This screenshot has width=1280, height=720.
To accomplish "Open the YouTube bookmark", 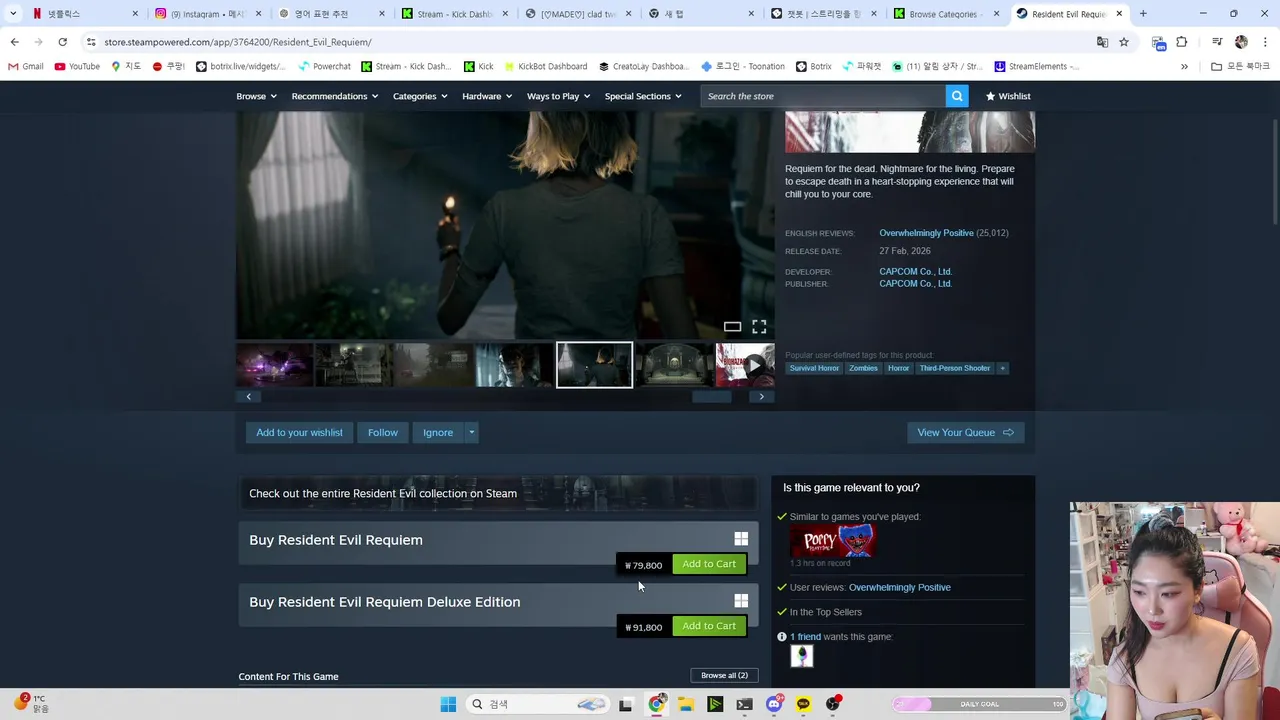I will click(x=77, y=66).
